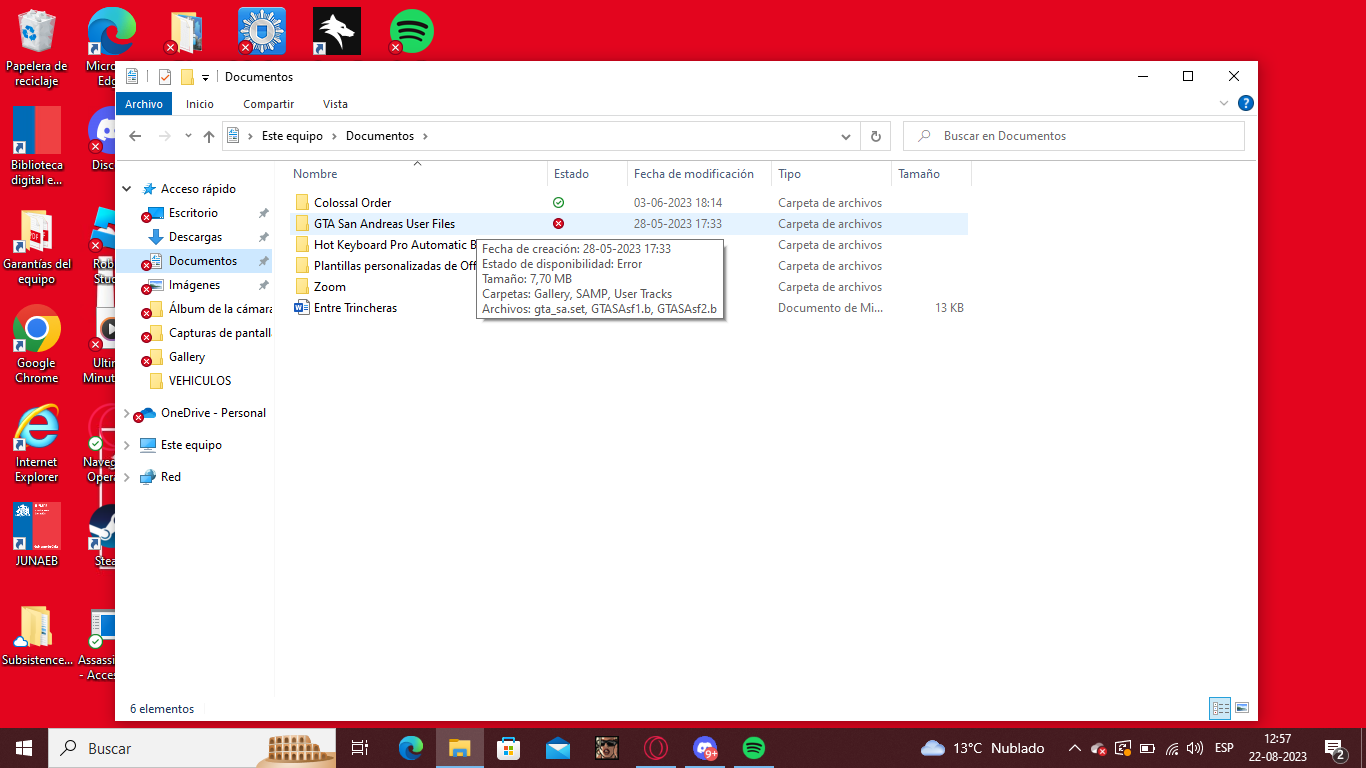Viewport: 1366px width, 768px height.
Task: Open the Customize Quick Access Toolbar dropdown
Action: (x=205, y=78)
